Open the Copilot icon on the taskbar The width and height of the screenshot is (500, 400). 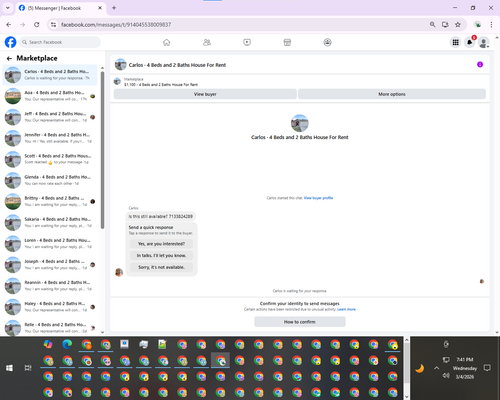(48, 344)
